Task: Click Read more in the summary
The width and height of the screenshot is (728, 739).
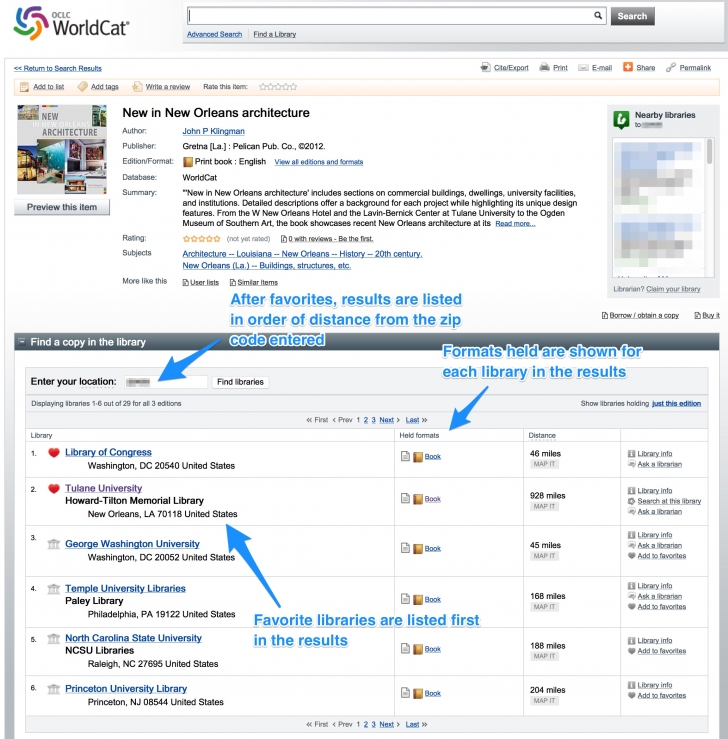Action: 515,223
